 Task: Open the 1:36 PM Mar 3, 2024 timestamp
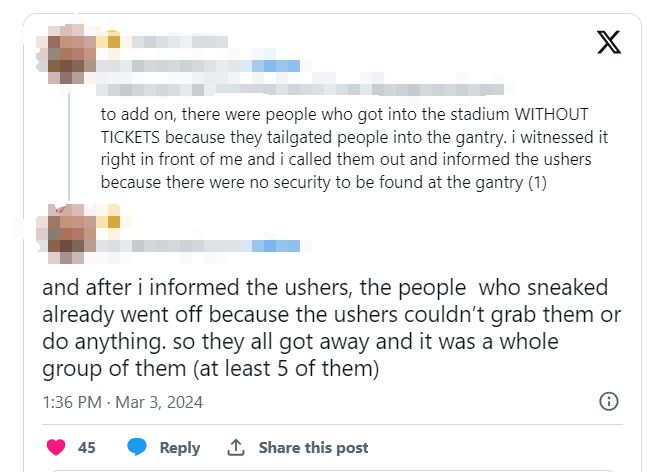pyautogui.click(x=123, y=402)
